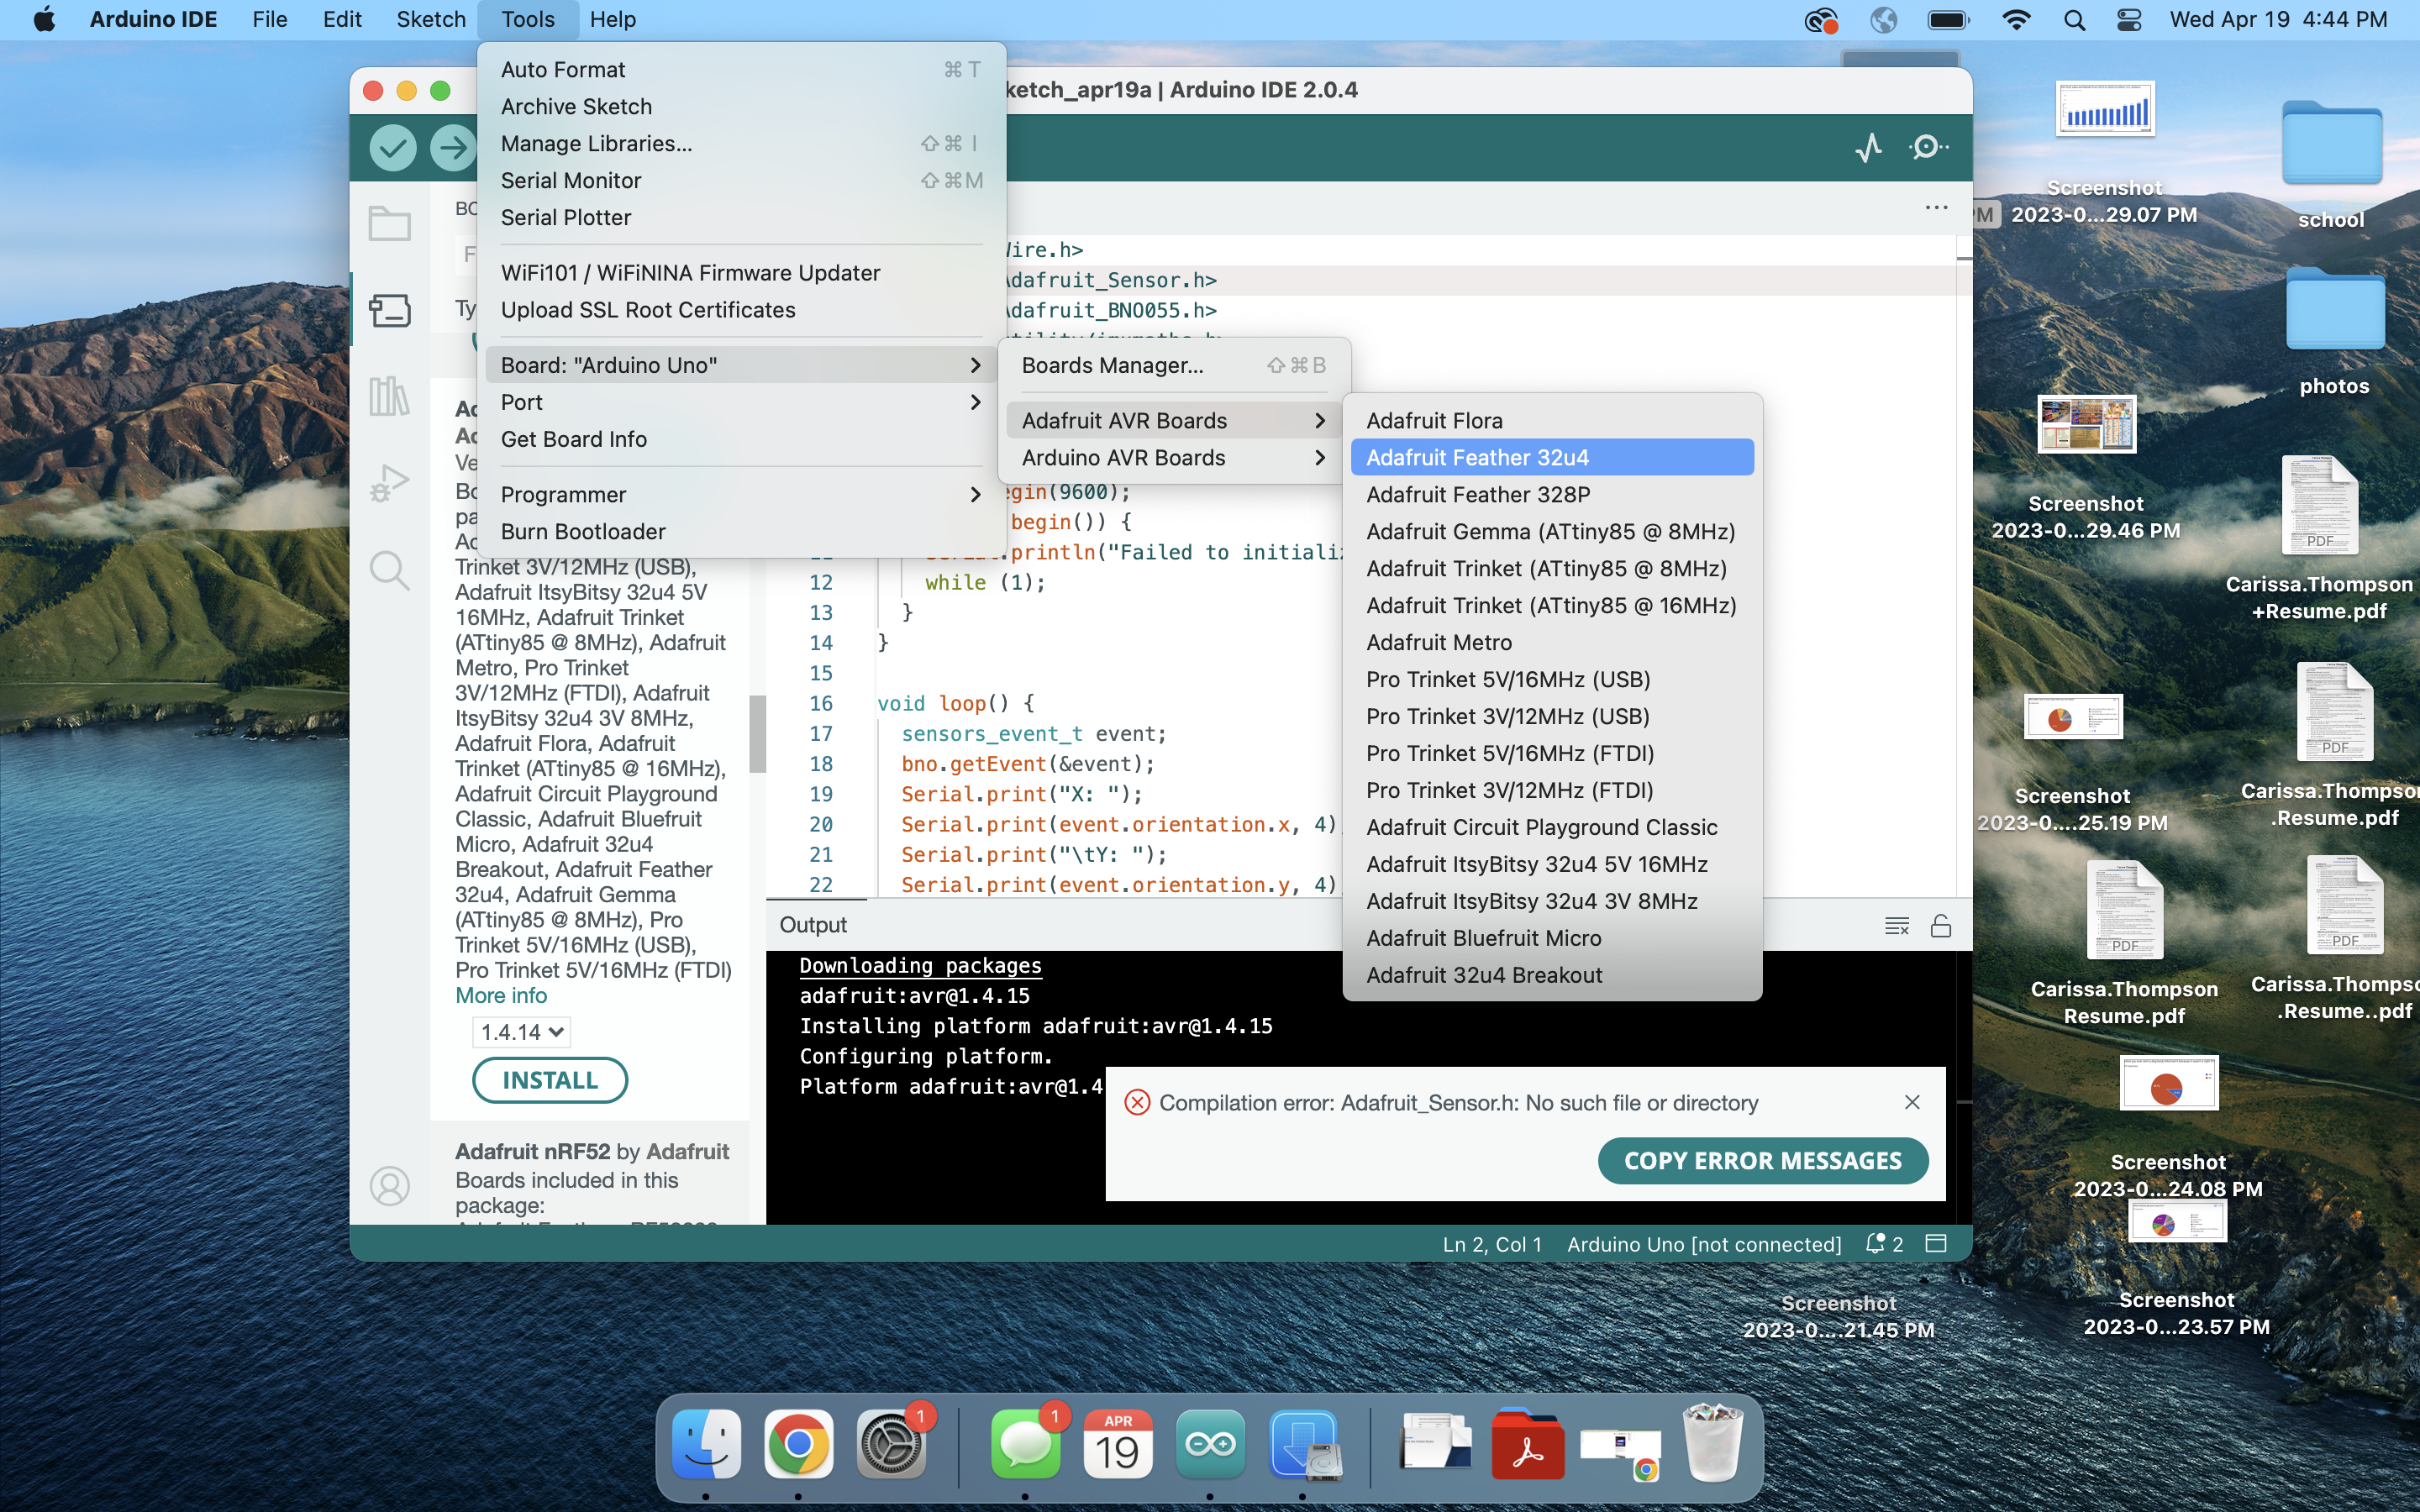This screenshot has height=1512, width=2420.
Task: Click the Library Manager sidebar icon
Action: tap(388, 397)
